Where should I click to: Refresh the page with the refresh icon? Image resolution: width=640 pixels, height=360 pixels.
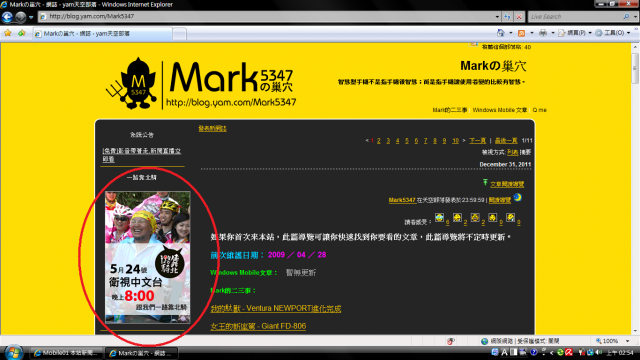pos(507,17)
